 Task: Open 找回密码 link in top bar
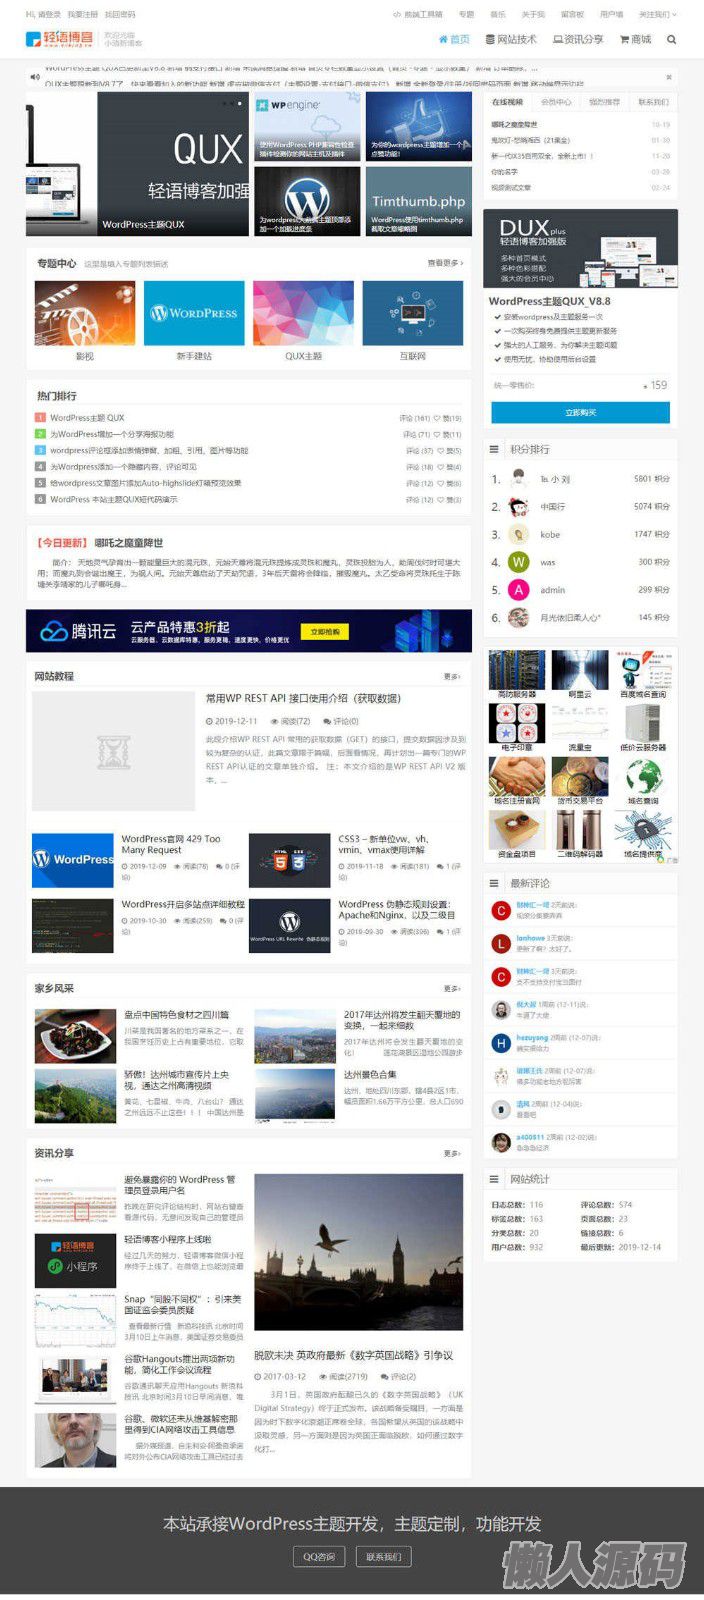click(x=120, y=15)
